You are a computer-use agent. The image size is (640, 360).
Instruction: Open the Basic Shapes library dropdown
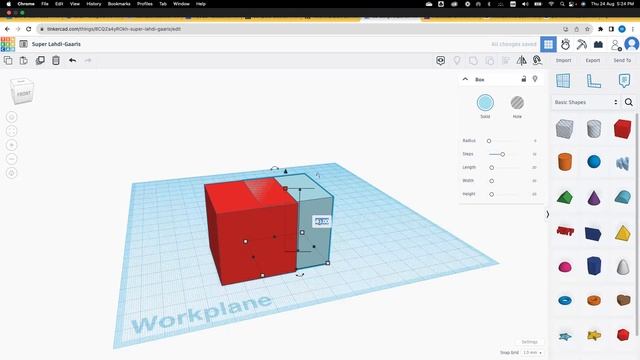(586, 102)
